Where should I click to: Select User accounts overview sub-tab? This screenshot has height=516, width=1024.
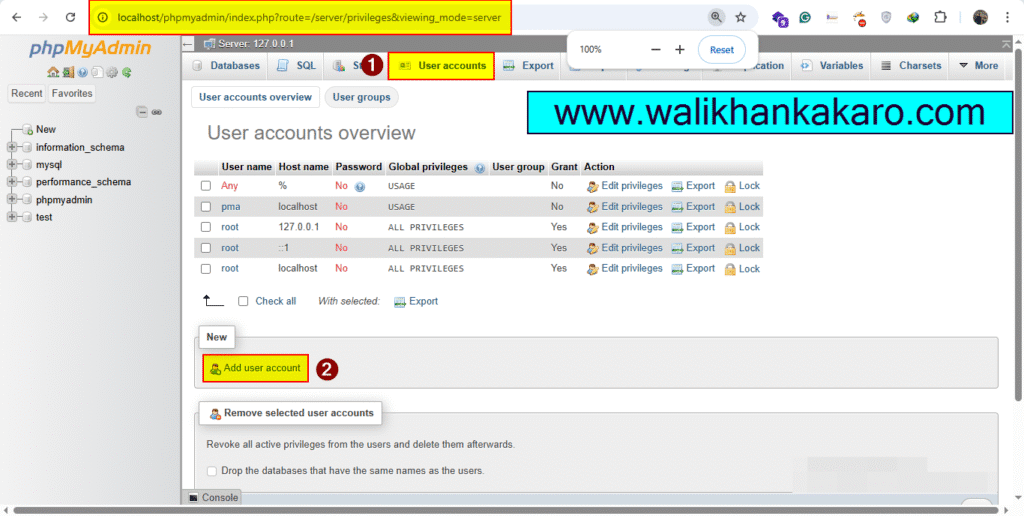tap(255, 97)
